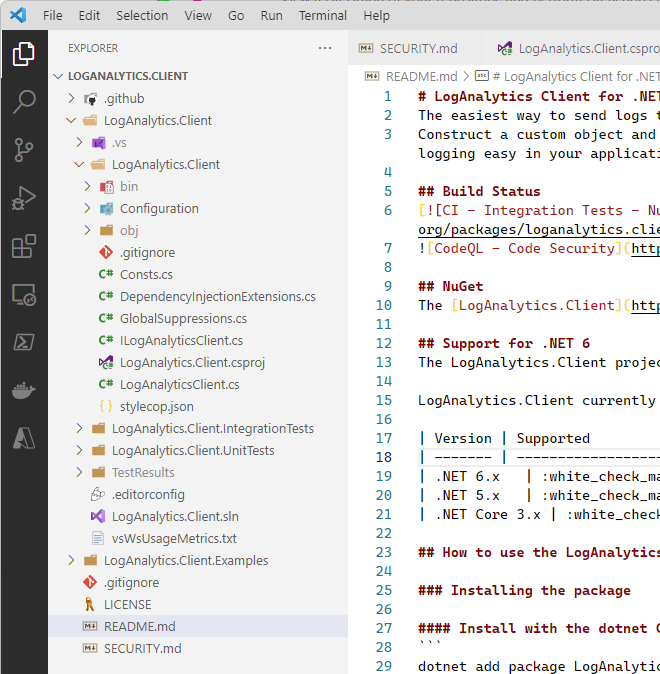Click README.md in the breadcrumb path
Viewport: 660px width, 674px height.
(x=421, y=76)
